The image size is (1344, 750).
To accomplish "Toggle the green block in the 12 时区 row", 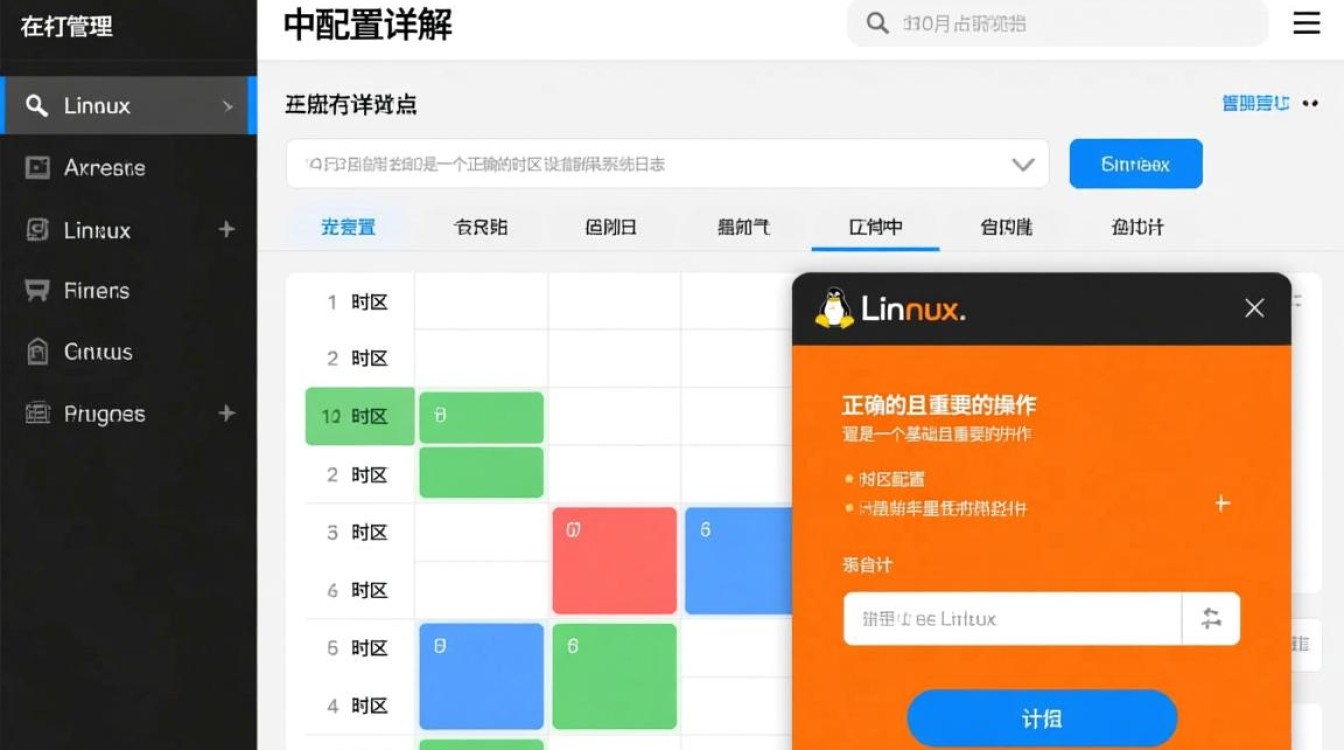I will (x=481, y=417).
